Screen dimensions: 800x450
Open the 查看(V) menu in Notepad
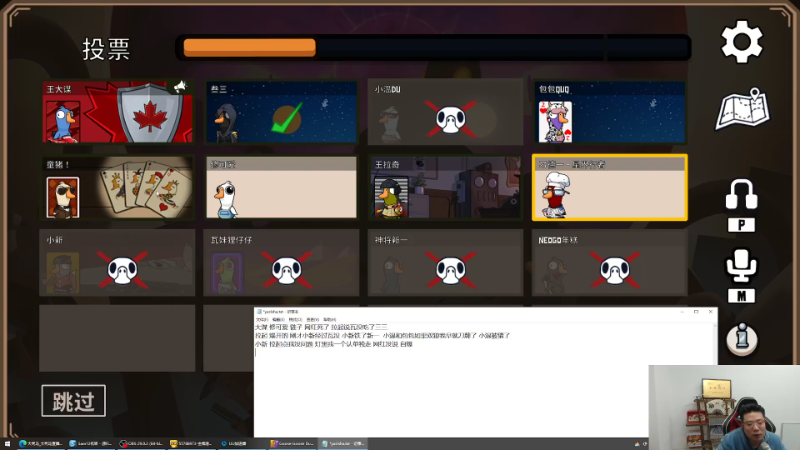312,319
